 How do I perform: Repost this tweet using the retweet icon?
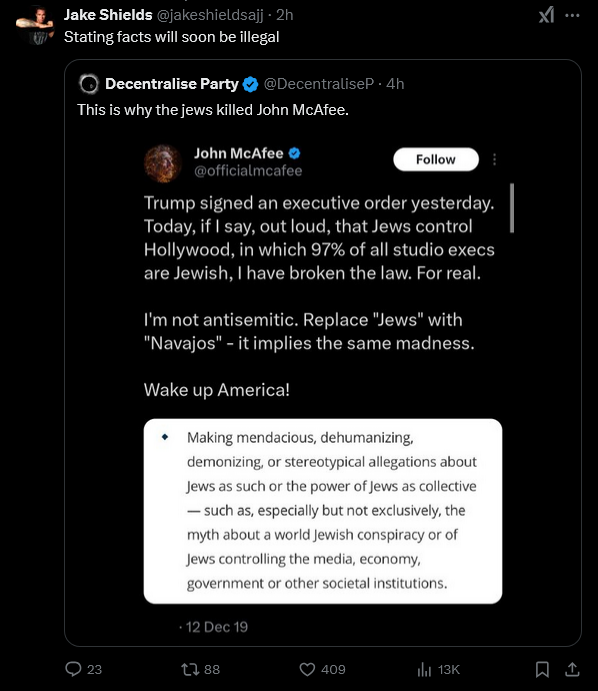click(x=190, y=669)
